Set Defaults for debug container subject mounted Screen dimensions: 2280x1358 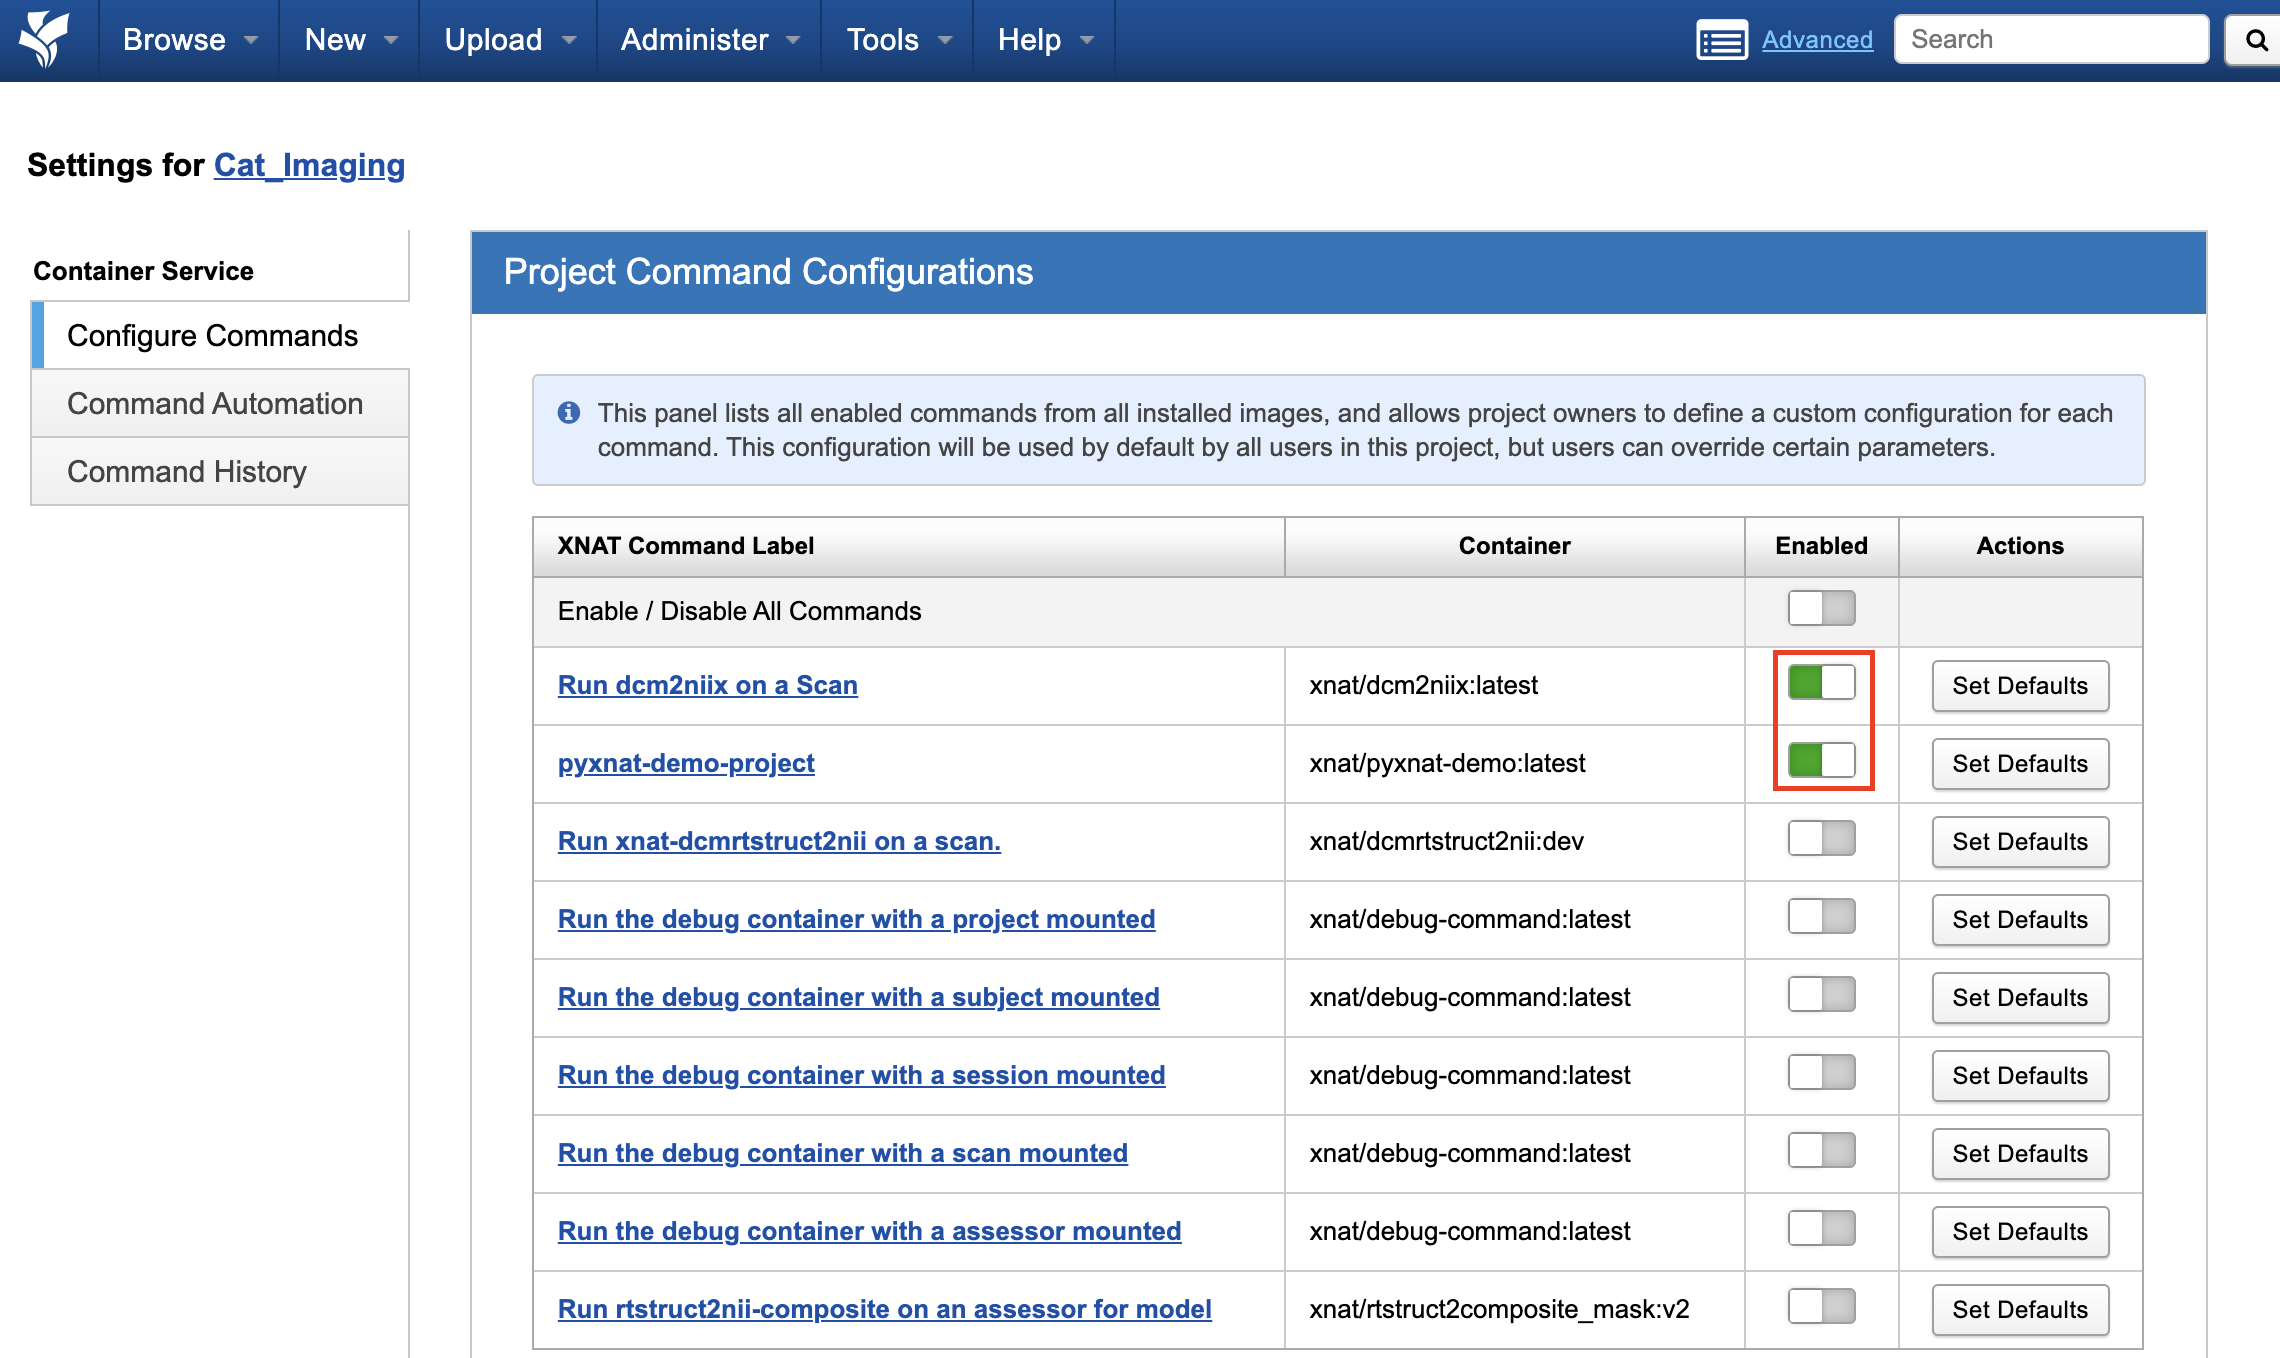pyautogui.click(x=2020, y=998)
